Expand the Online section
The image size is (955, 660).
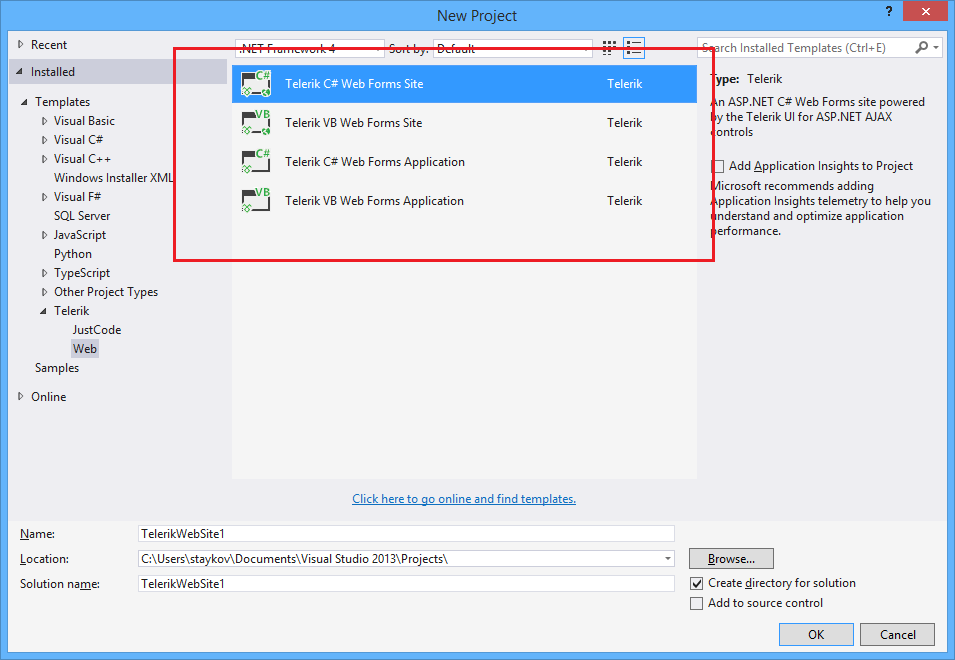[21, 396]
